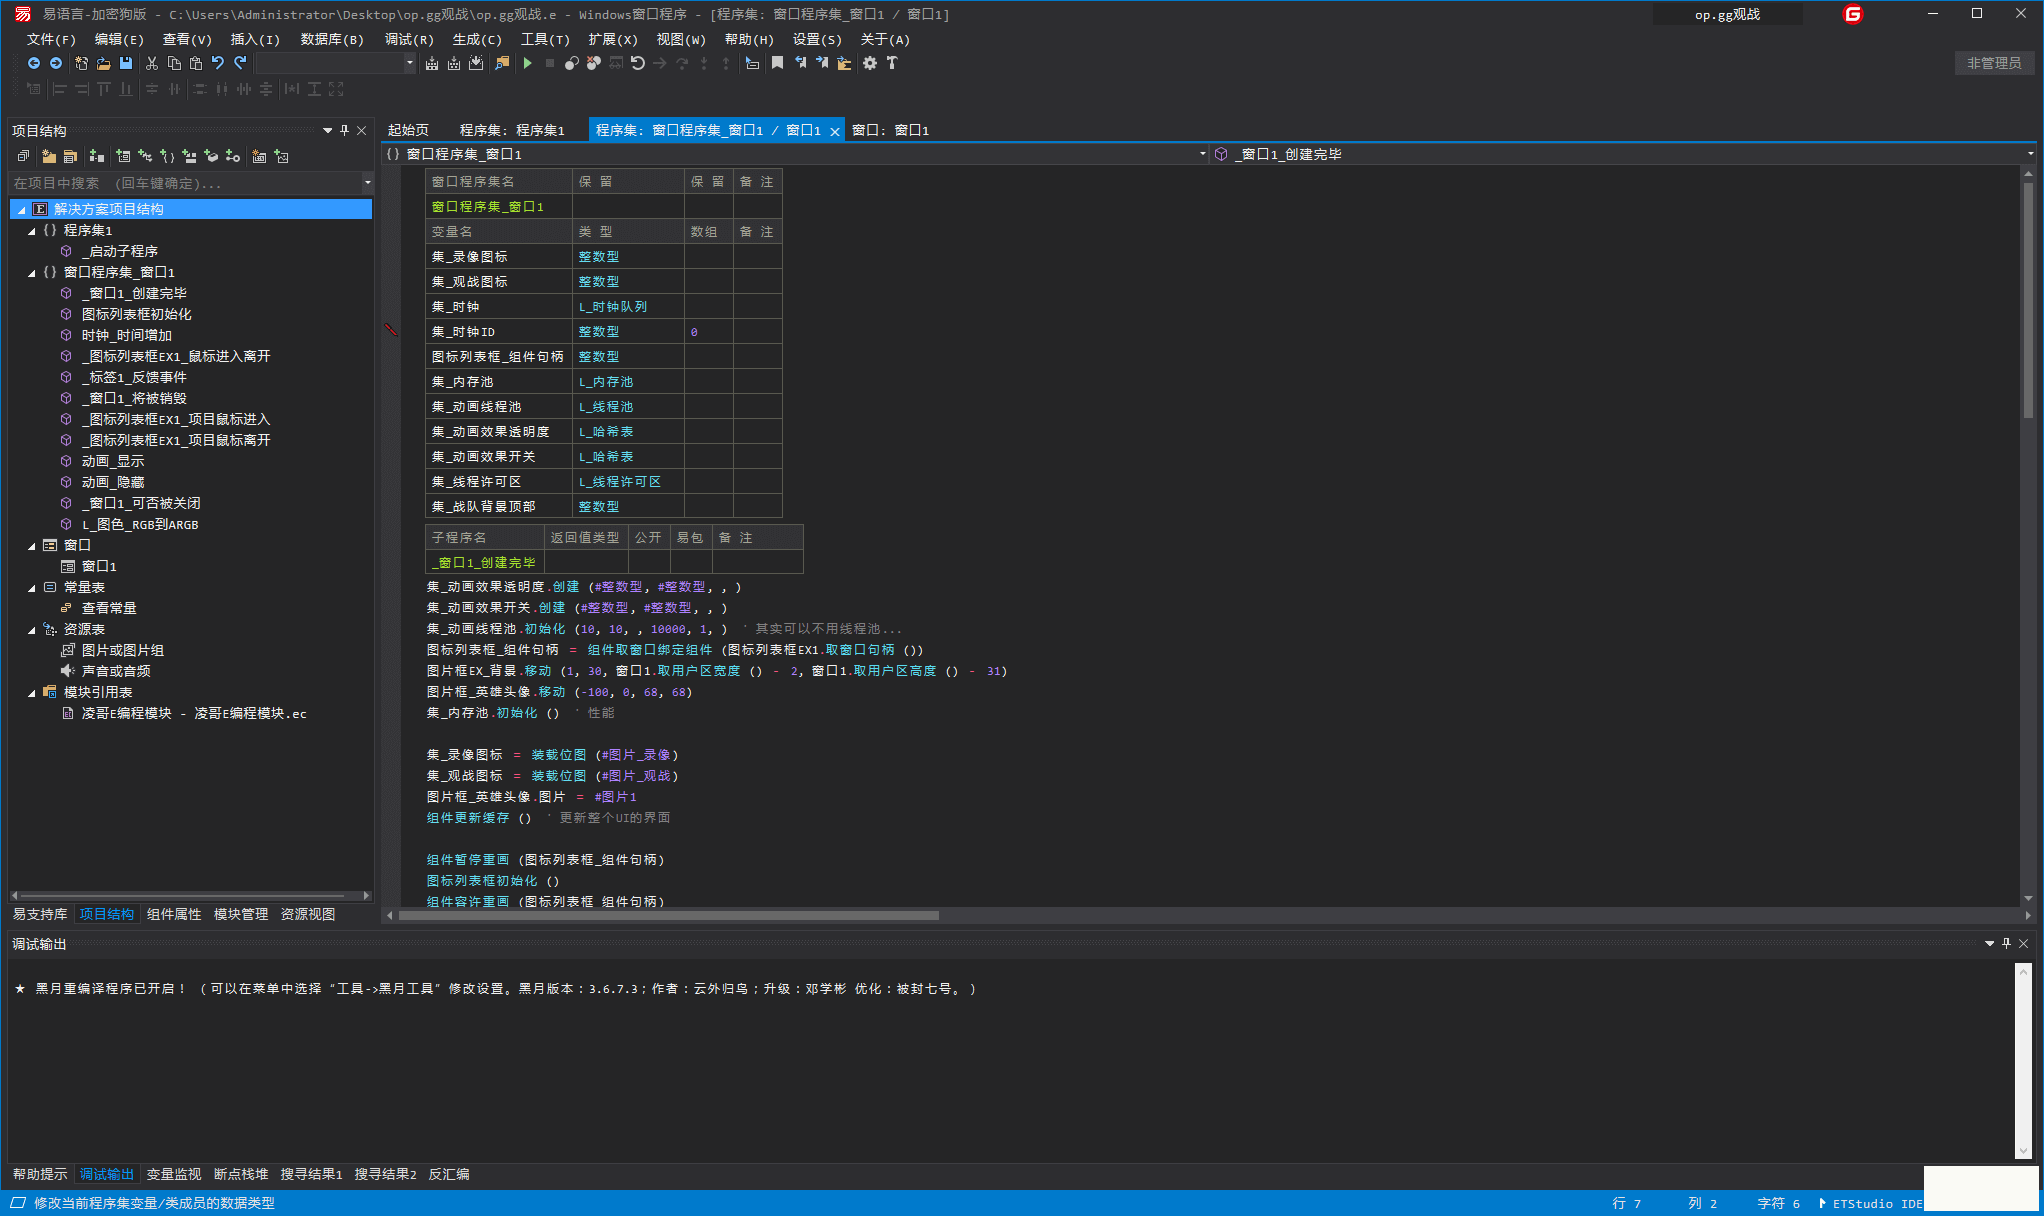Image resolution: width=2044 pixels, height=1216 pixels.
Task: Click the undo arrow icon
Action: point(218,63)
